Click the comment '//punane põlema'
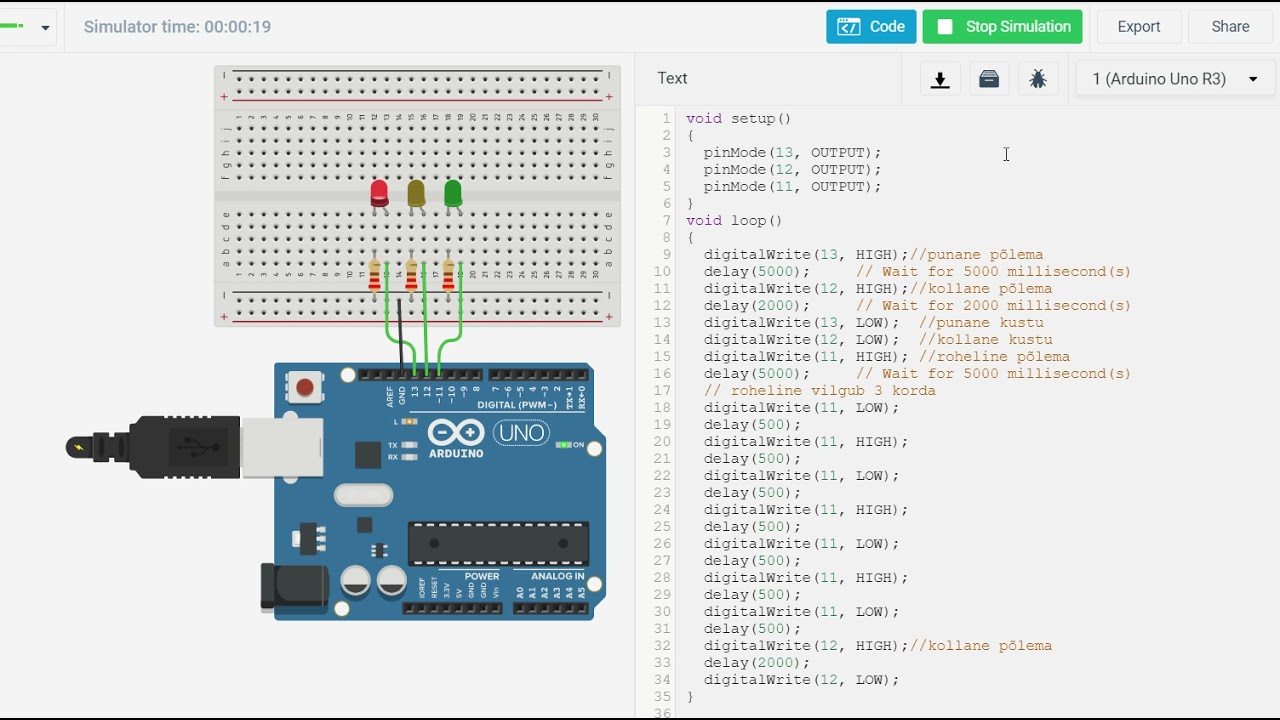This screenshot has width=1280, height=720. pyautogui.click(x=976, y=254)
